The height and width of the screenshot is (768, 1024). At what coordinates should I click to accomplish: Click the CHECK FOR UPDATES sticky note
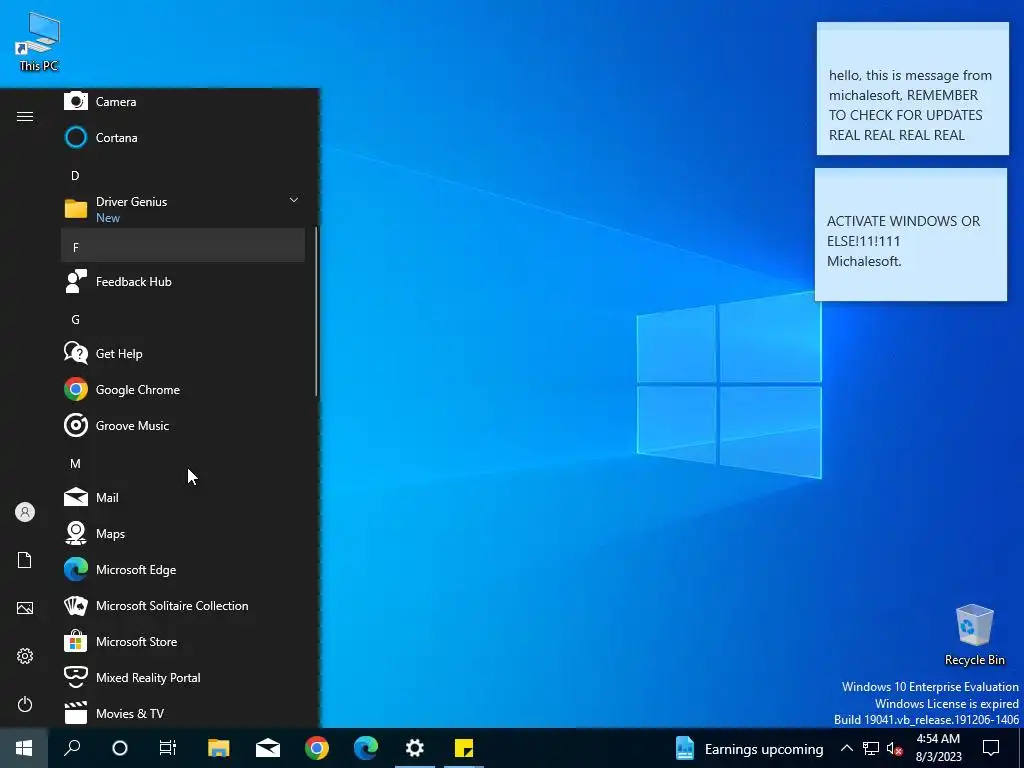tap(912, 89)
